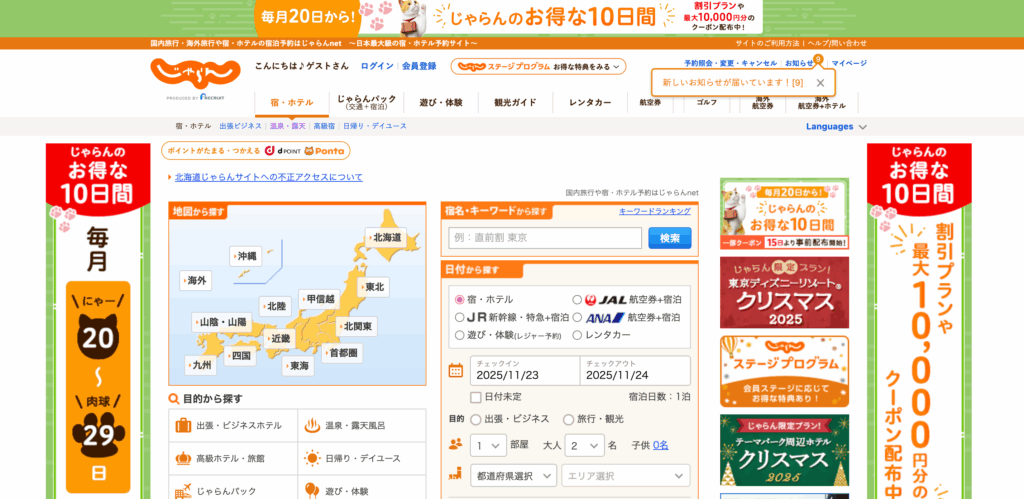The image size is (1024, 499).
Task: Open the レンタカー tab
Action: tap(590, 103)
